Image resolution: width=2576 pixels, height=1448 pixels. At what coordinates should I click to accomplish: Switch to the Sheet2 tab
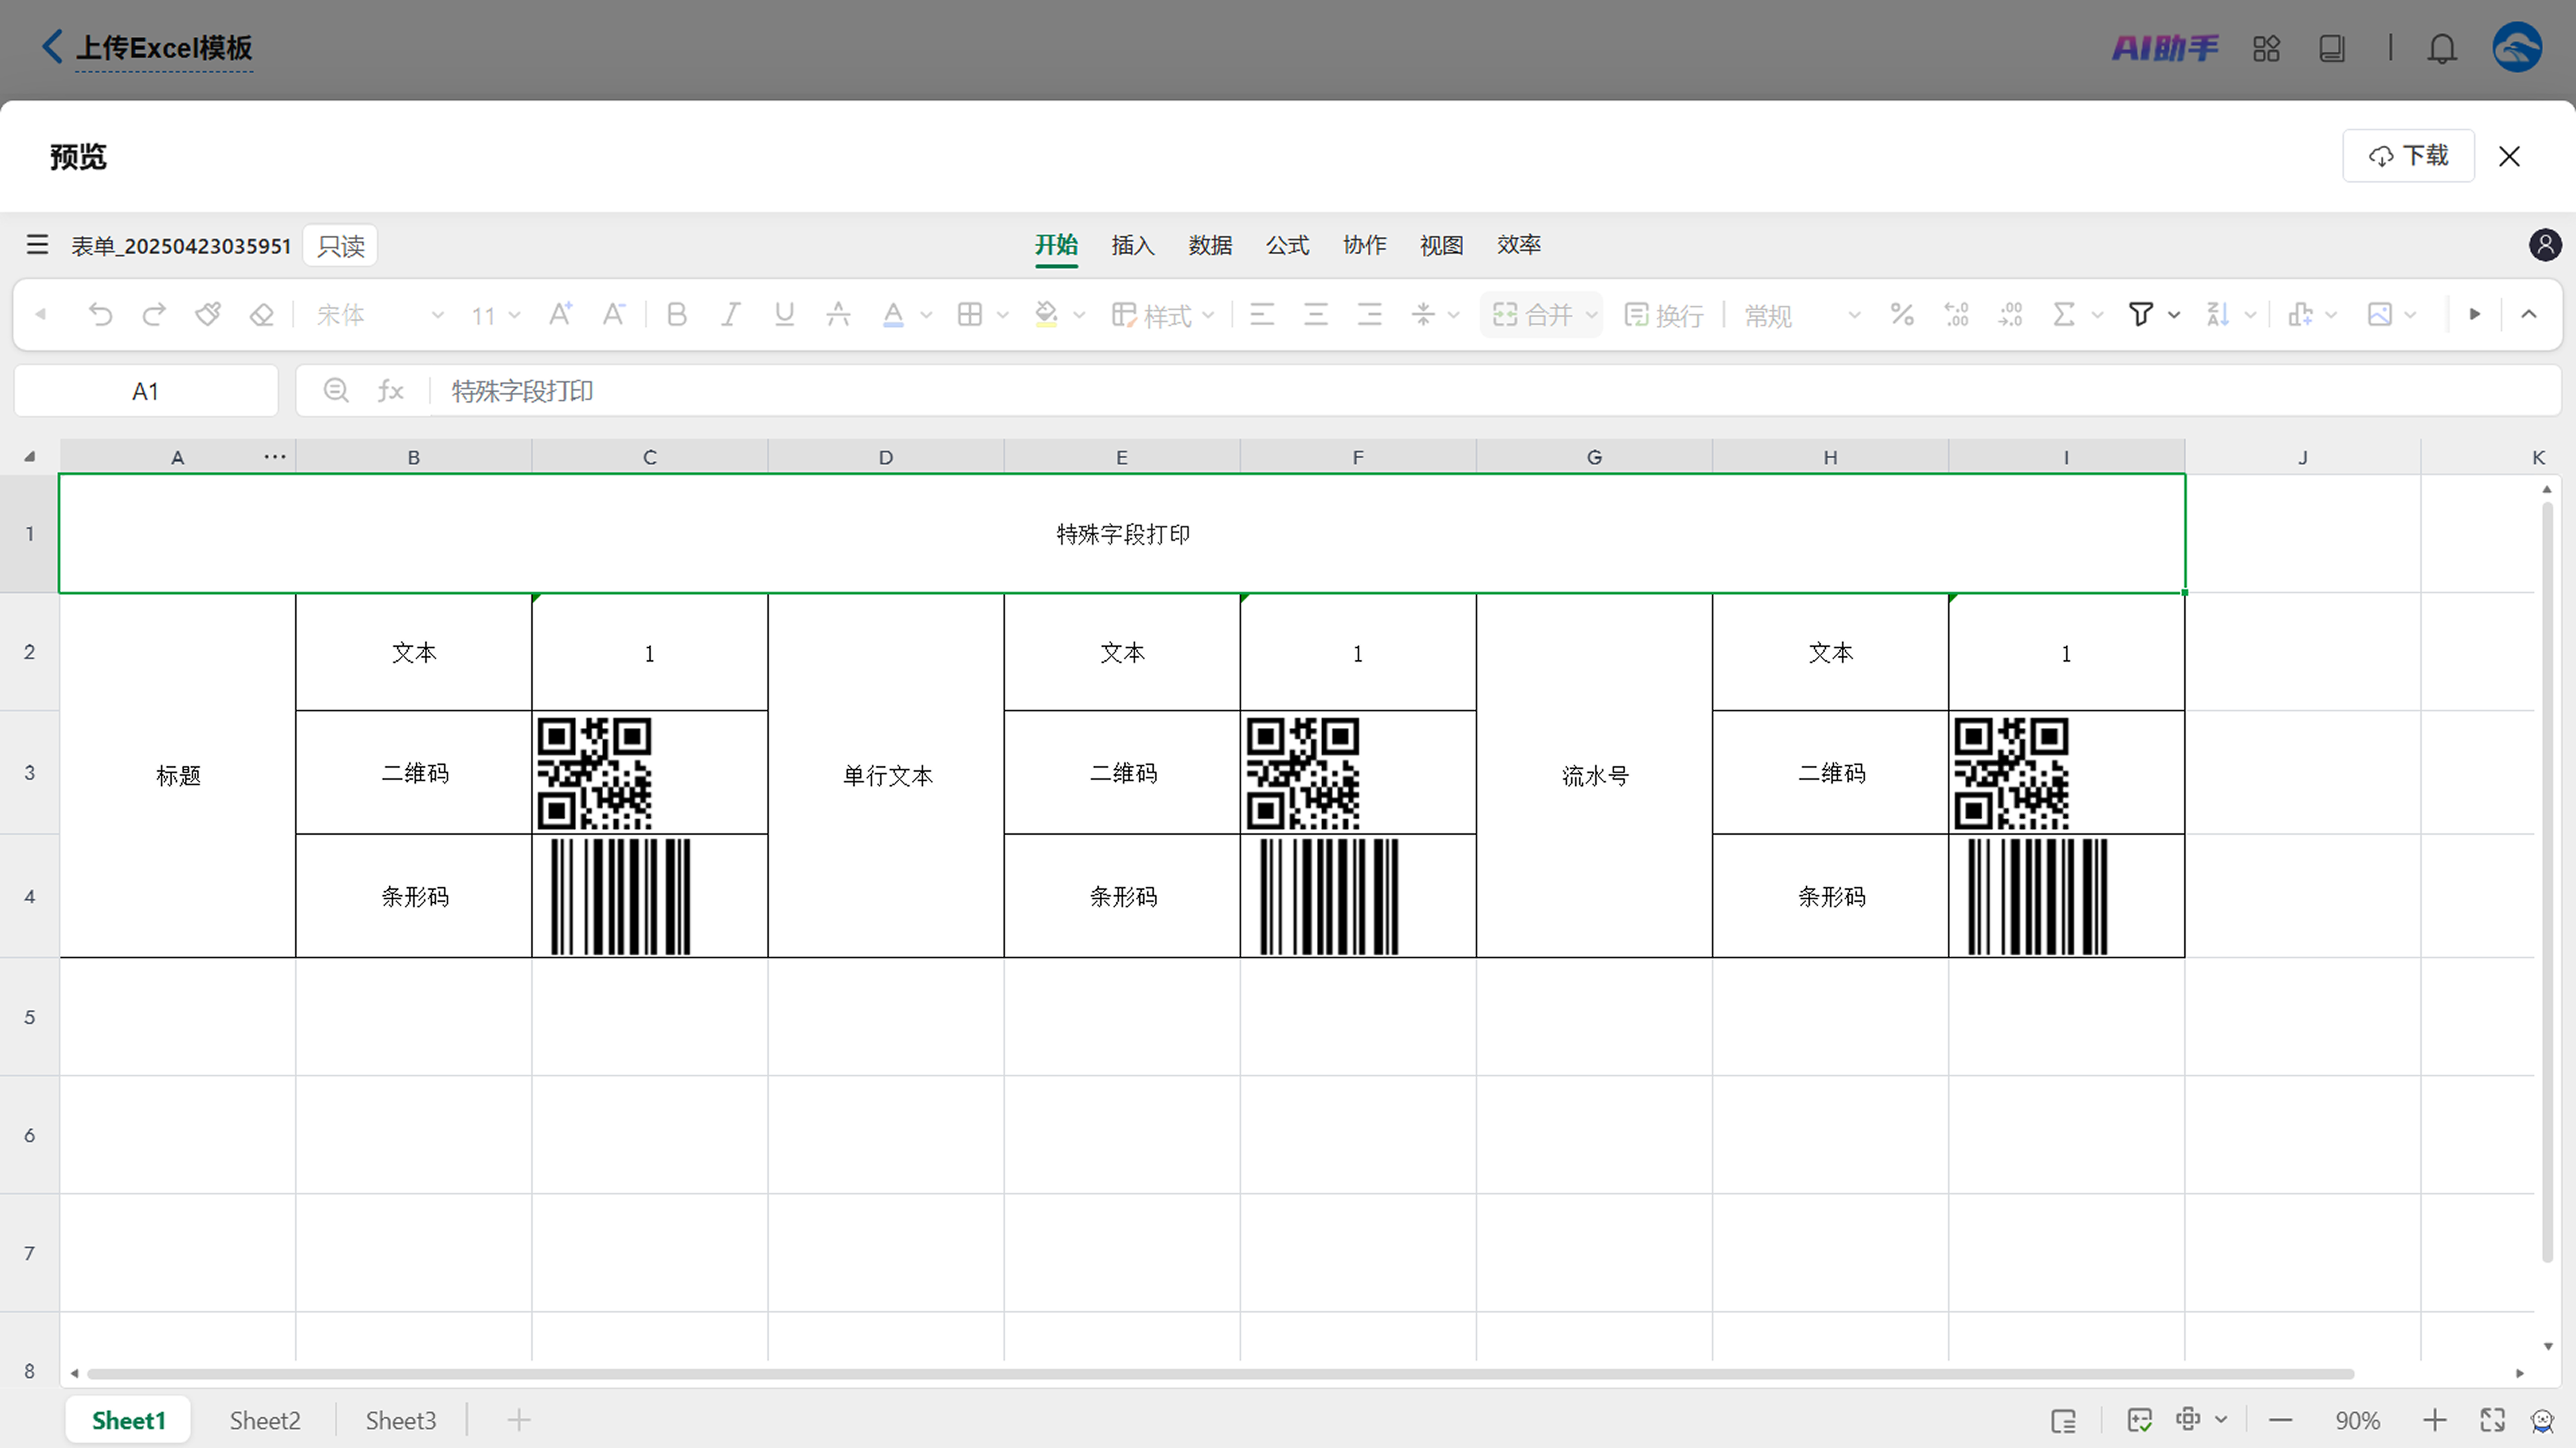264,1420
